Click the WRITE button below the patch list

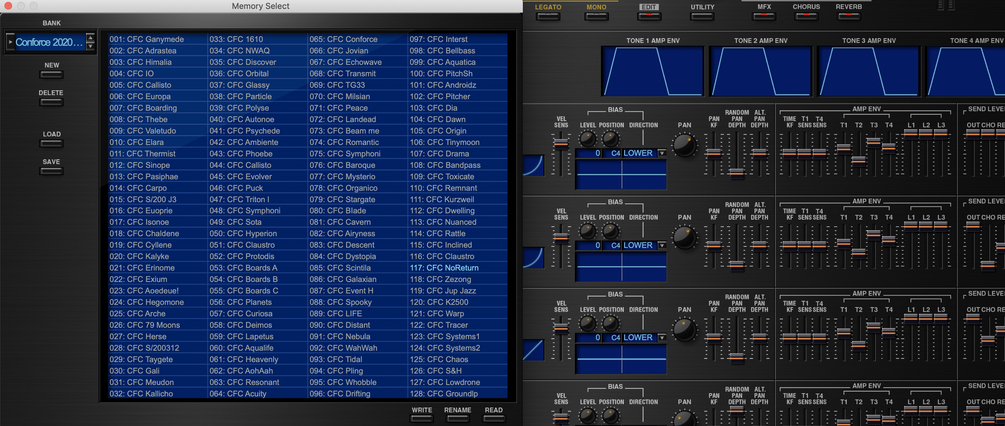[422, 419]
